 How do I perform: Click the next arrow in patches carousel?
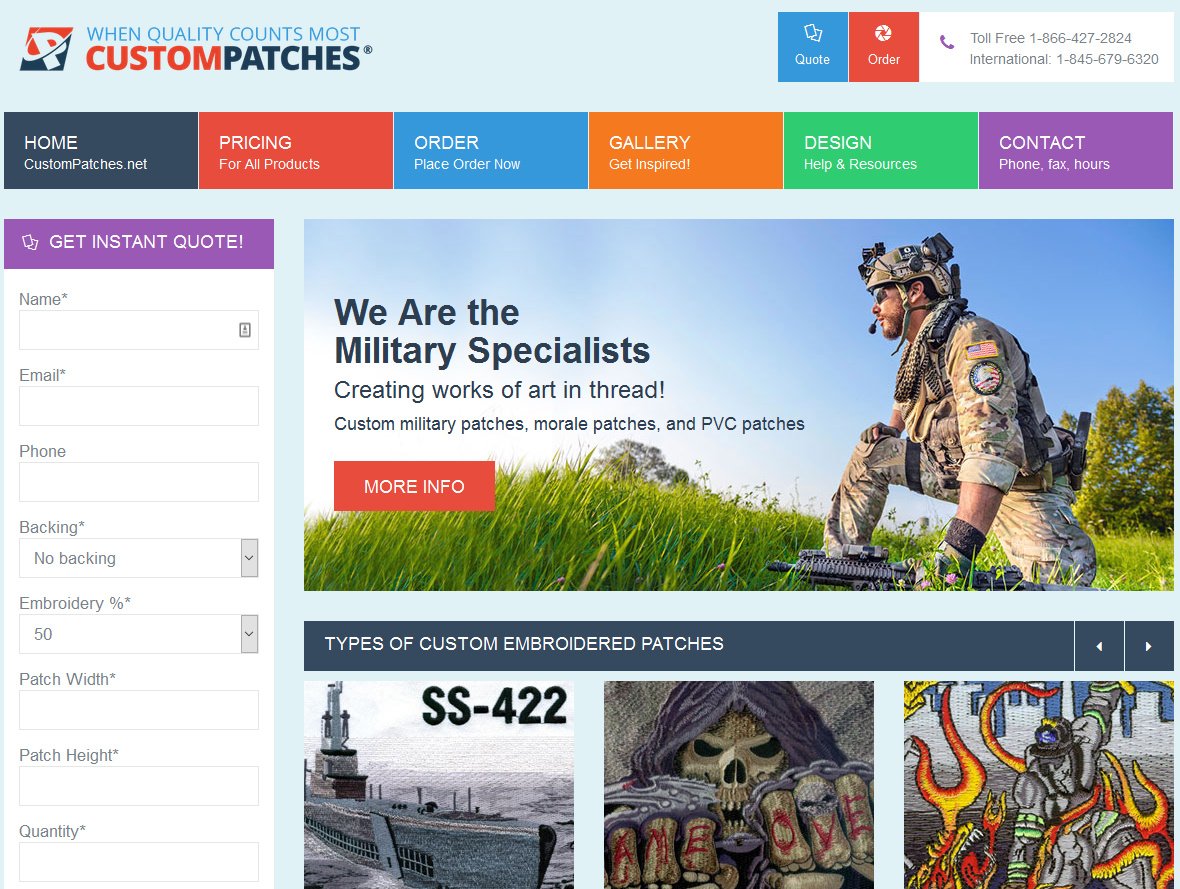pyautogui.click(x=1148, y=646)
